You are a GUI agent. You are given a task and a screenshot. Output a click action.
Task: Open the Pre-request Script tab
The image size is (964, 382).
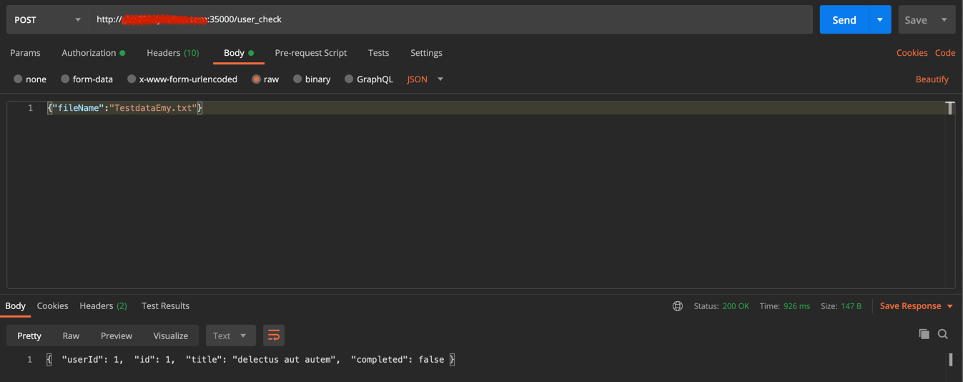(x=310, y=53)
